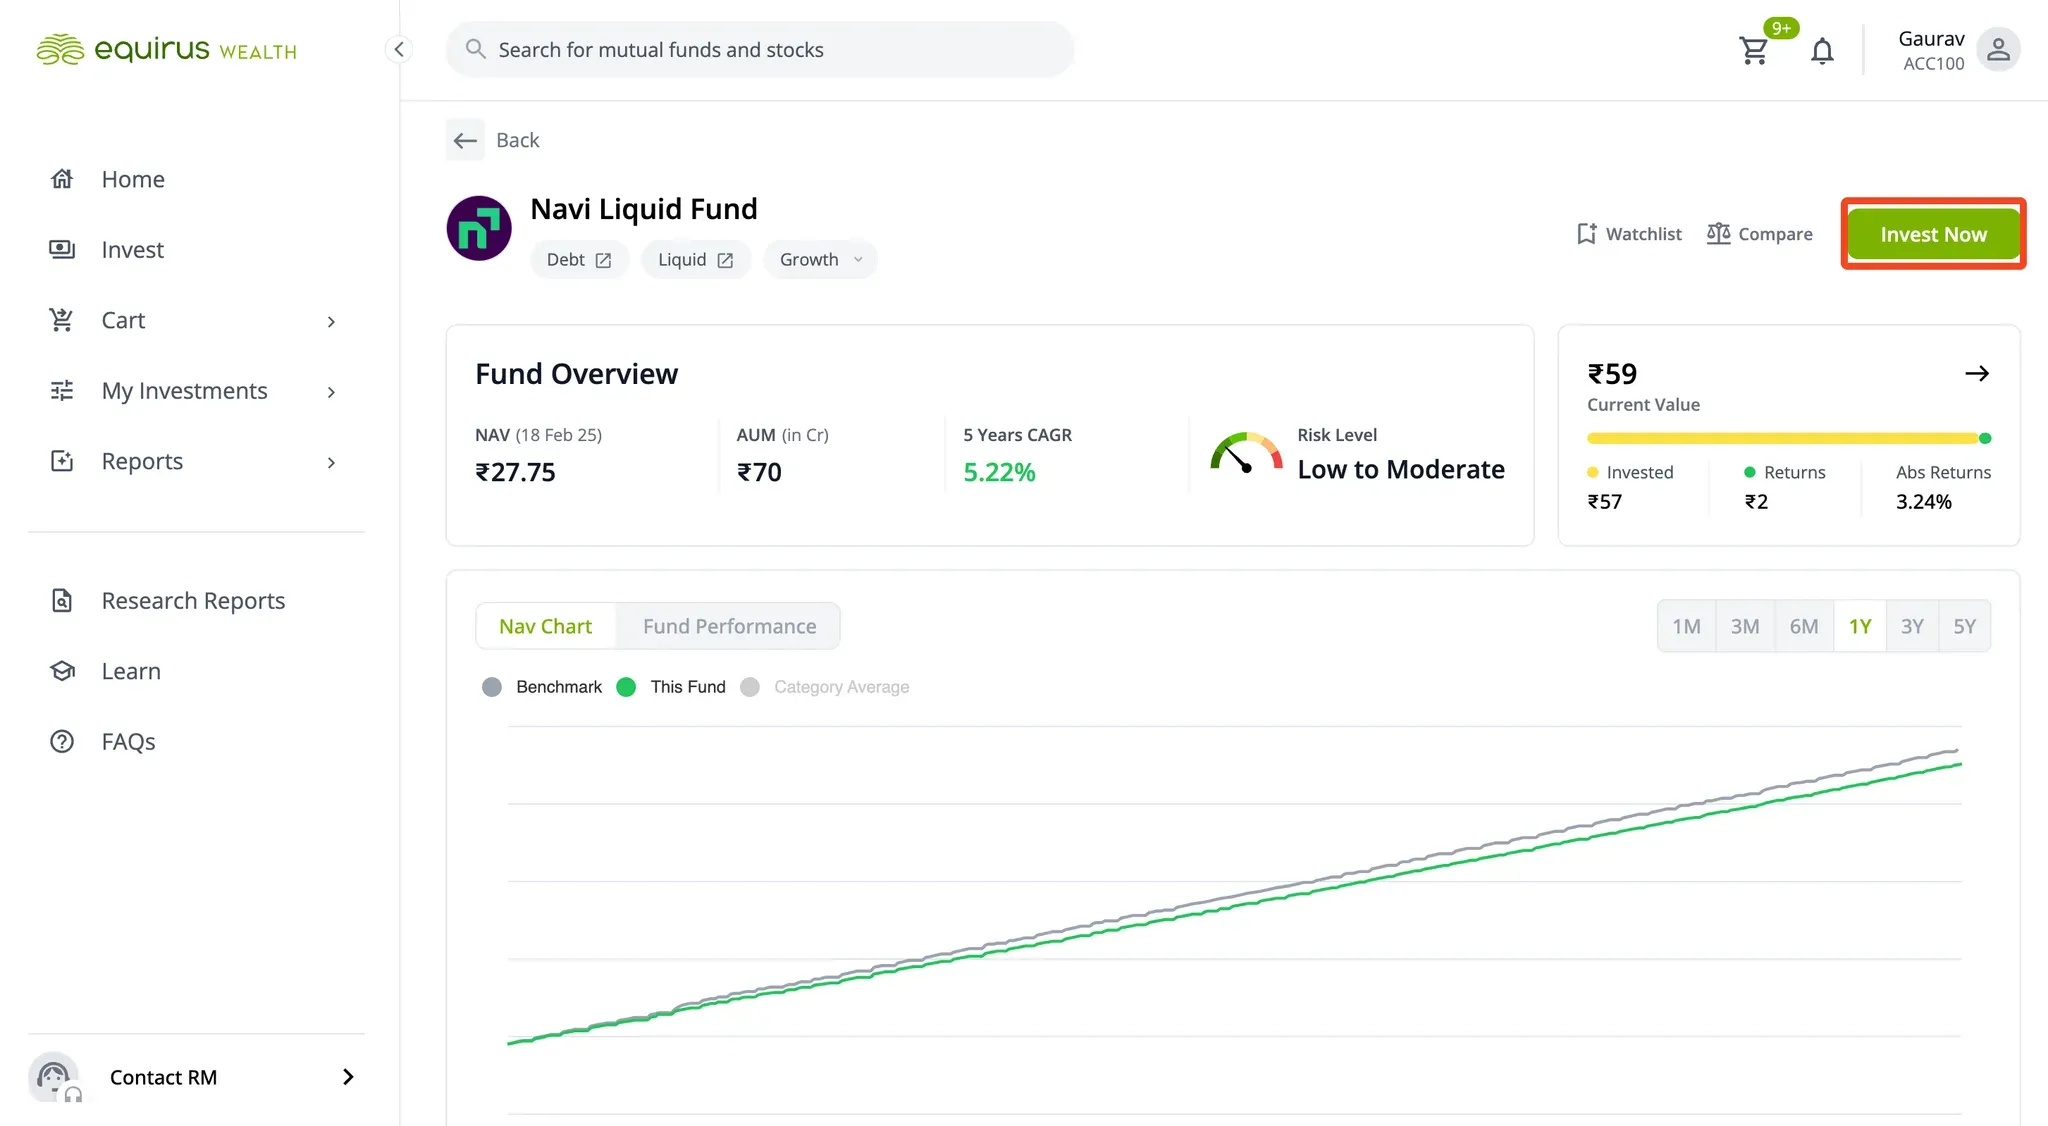Click the Watchlist bookmark icon
This screenshot has height=1126, width=2048.
pos(1586,234)
